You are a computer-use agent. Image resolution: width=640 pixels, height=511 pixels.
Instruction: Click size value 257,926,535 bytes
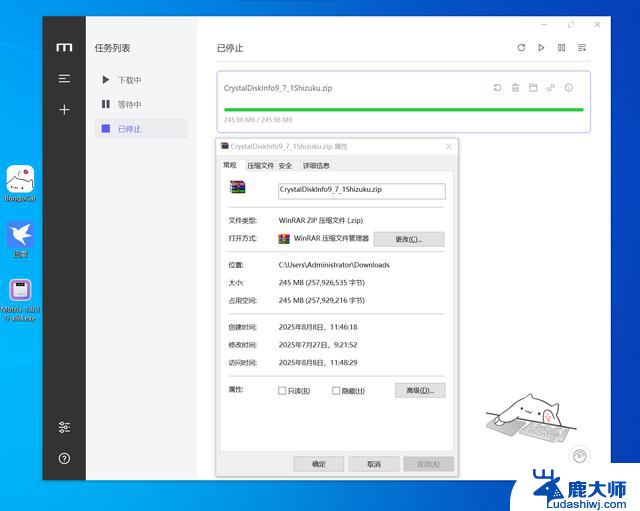click(322, 282)
